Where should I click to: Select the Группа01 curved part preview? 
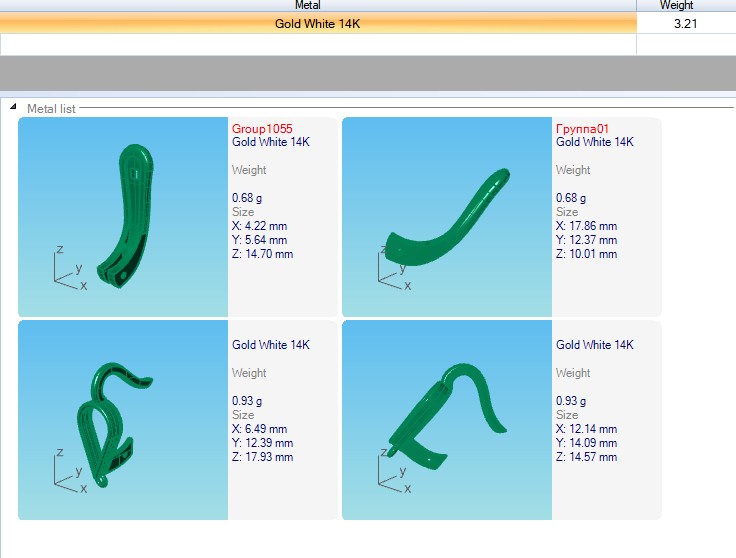pos(447,216)
